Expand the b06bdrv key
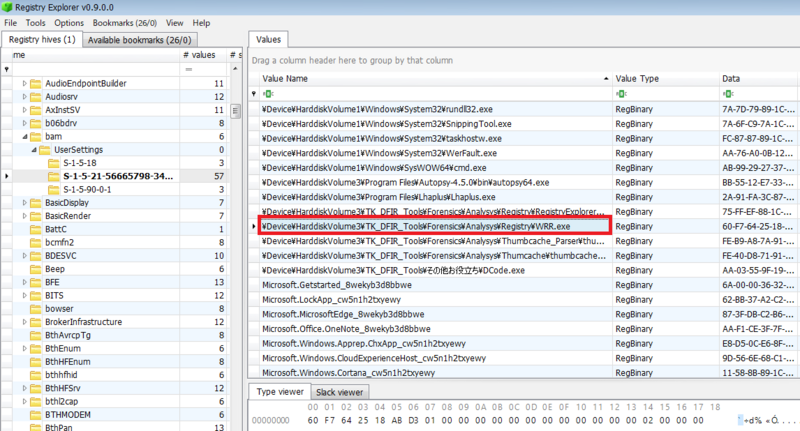 click(x=24, y=123)
